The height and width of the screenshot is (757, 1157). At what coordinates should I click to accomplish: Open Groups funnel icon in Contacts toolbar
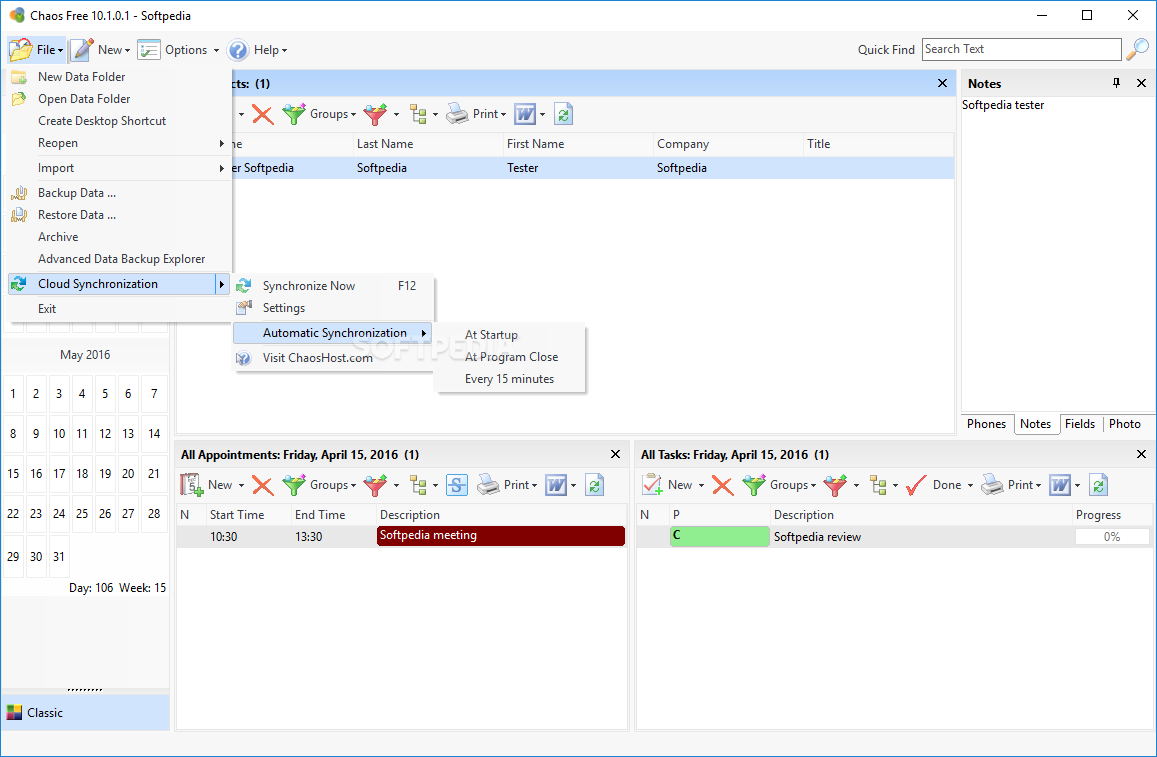(x=294, y=114)
